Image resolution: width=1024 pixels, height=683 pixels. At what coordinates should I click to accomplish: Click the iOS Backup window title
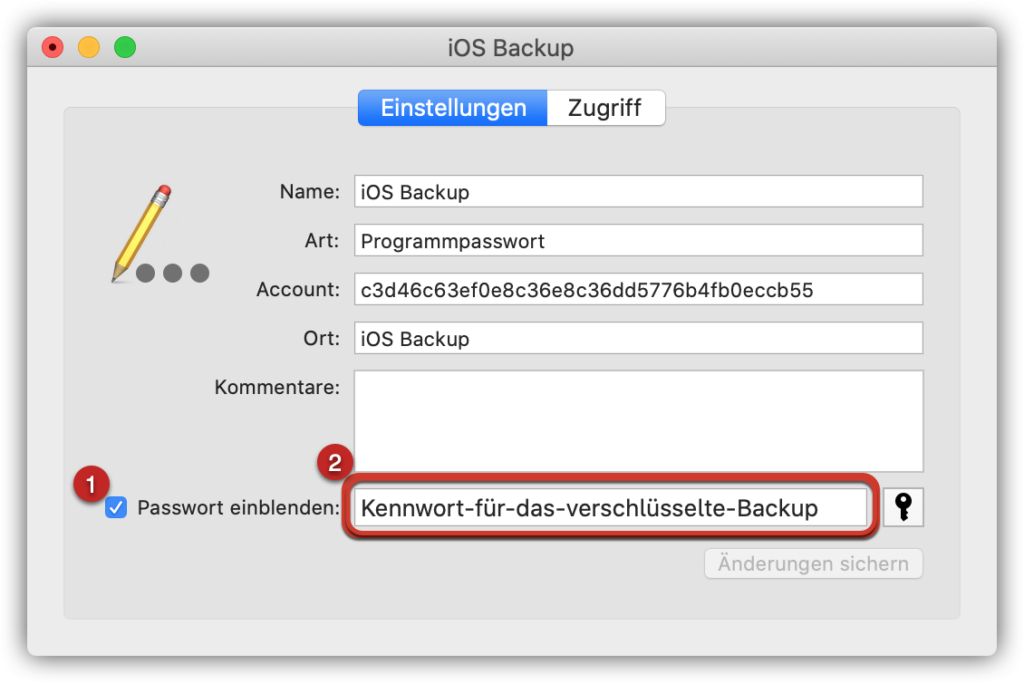(511, 48)
